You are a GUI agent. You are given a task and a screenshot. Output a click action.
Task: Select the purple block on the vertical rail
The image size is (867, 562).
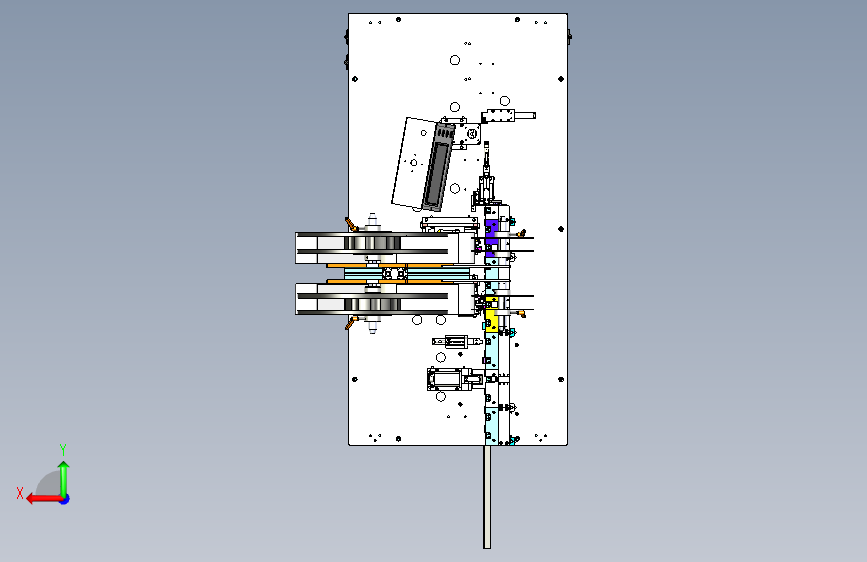491,238
